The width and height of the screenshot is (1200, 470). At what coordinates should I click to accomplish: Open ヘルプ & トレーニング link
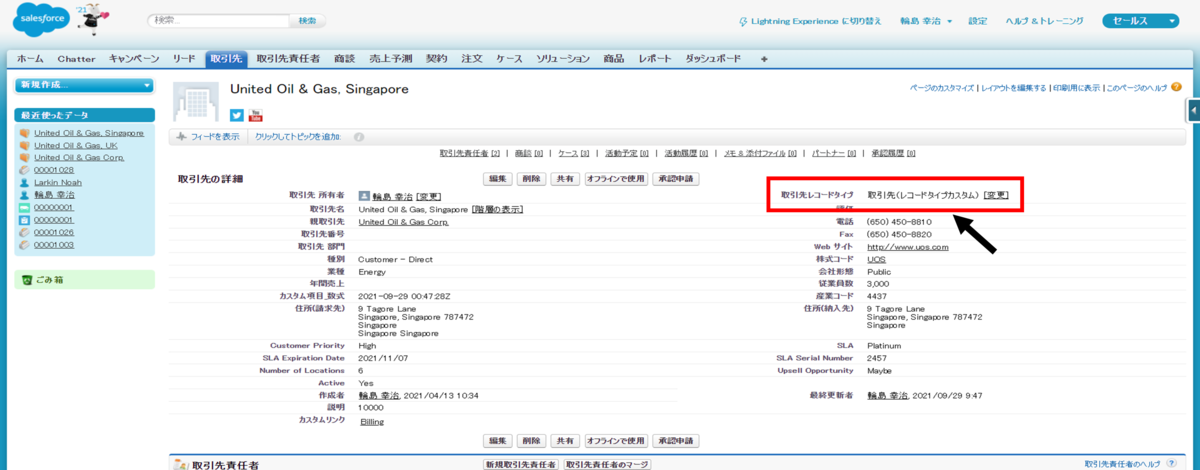coord(1044,21)
